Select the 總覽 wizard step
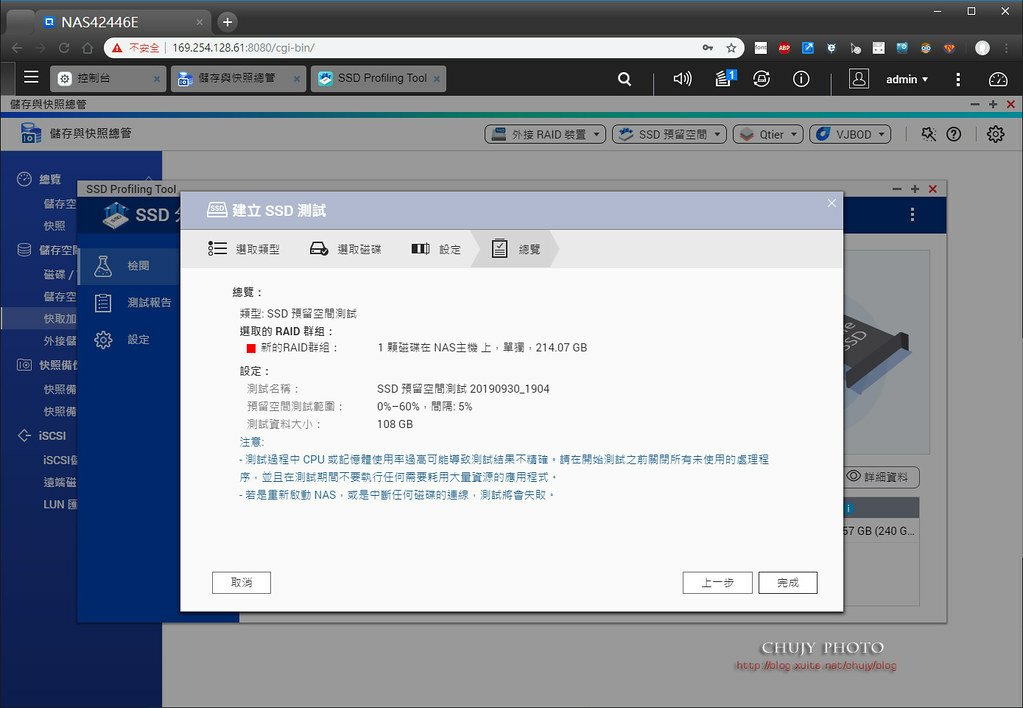Screen dimensions: 1023x708 515,249
